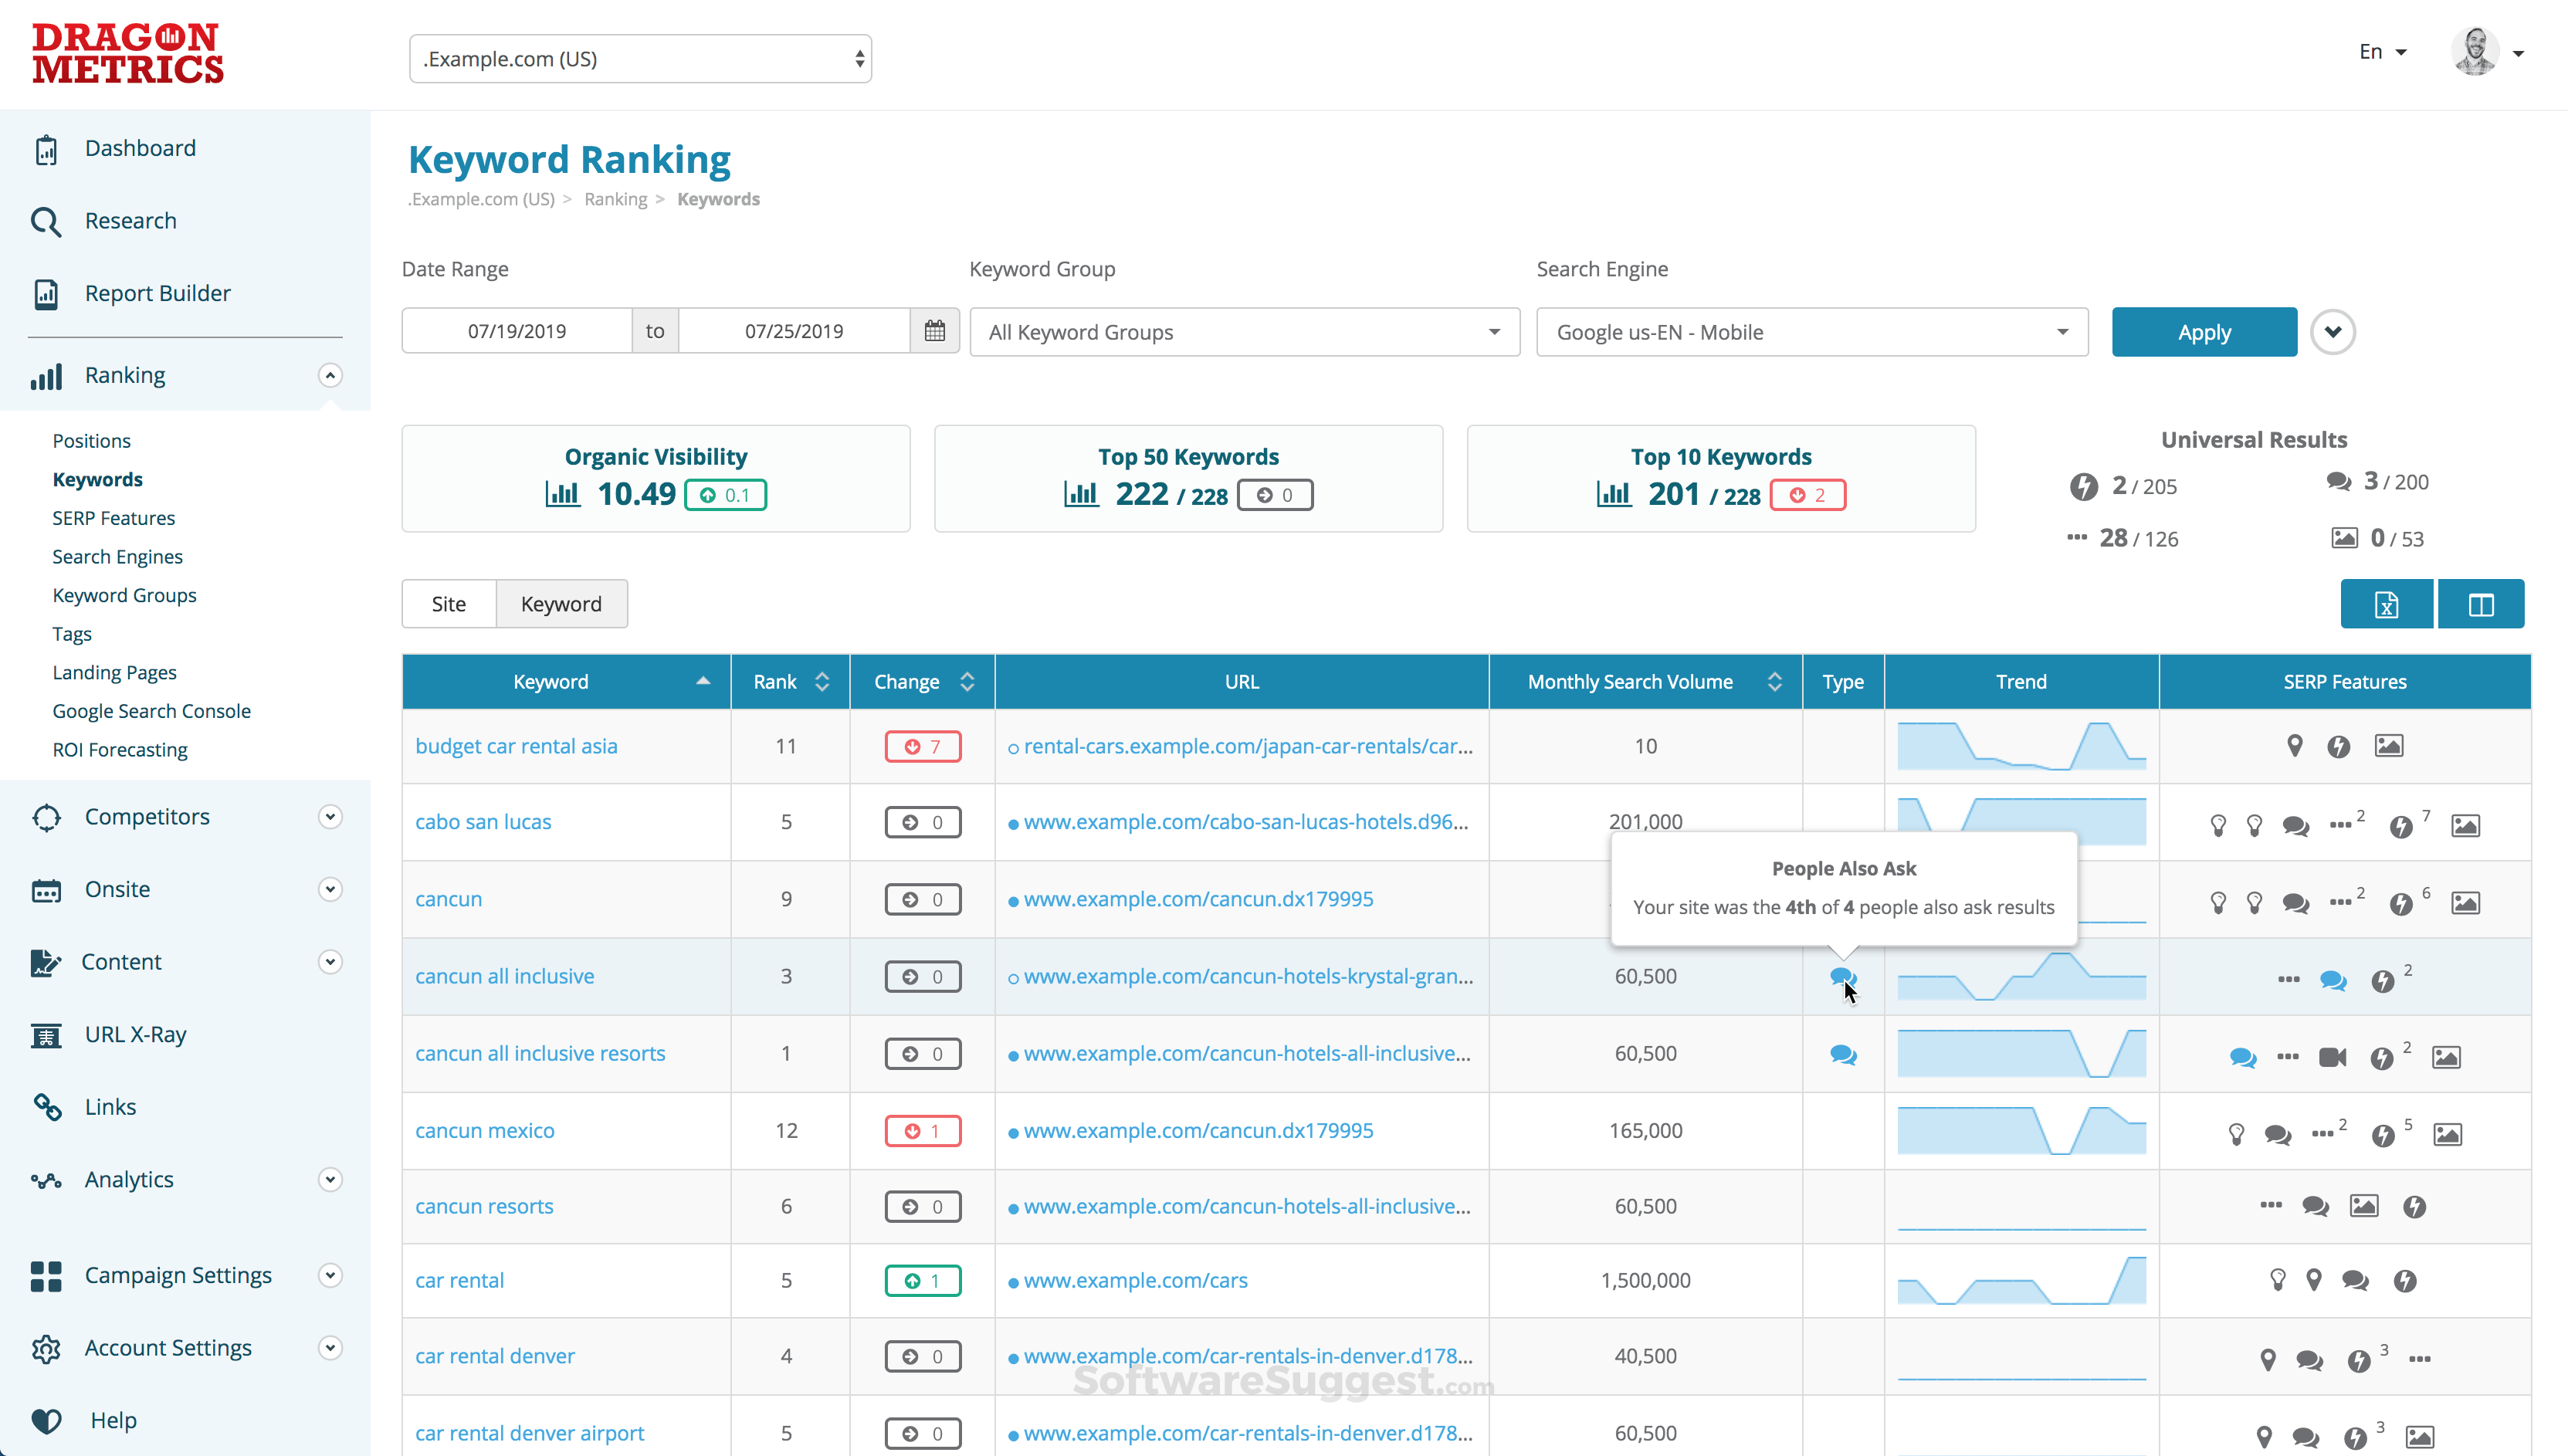
Task: Open the Search Engine dropdown
Action: pos(1811,332)
